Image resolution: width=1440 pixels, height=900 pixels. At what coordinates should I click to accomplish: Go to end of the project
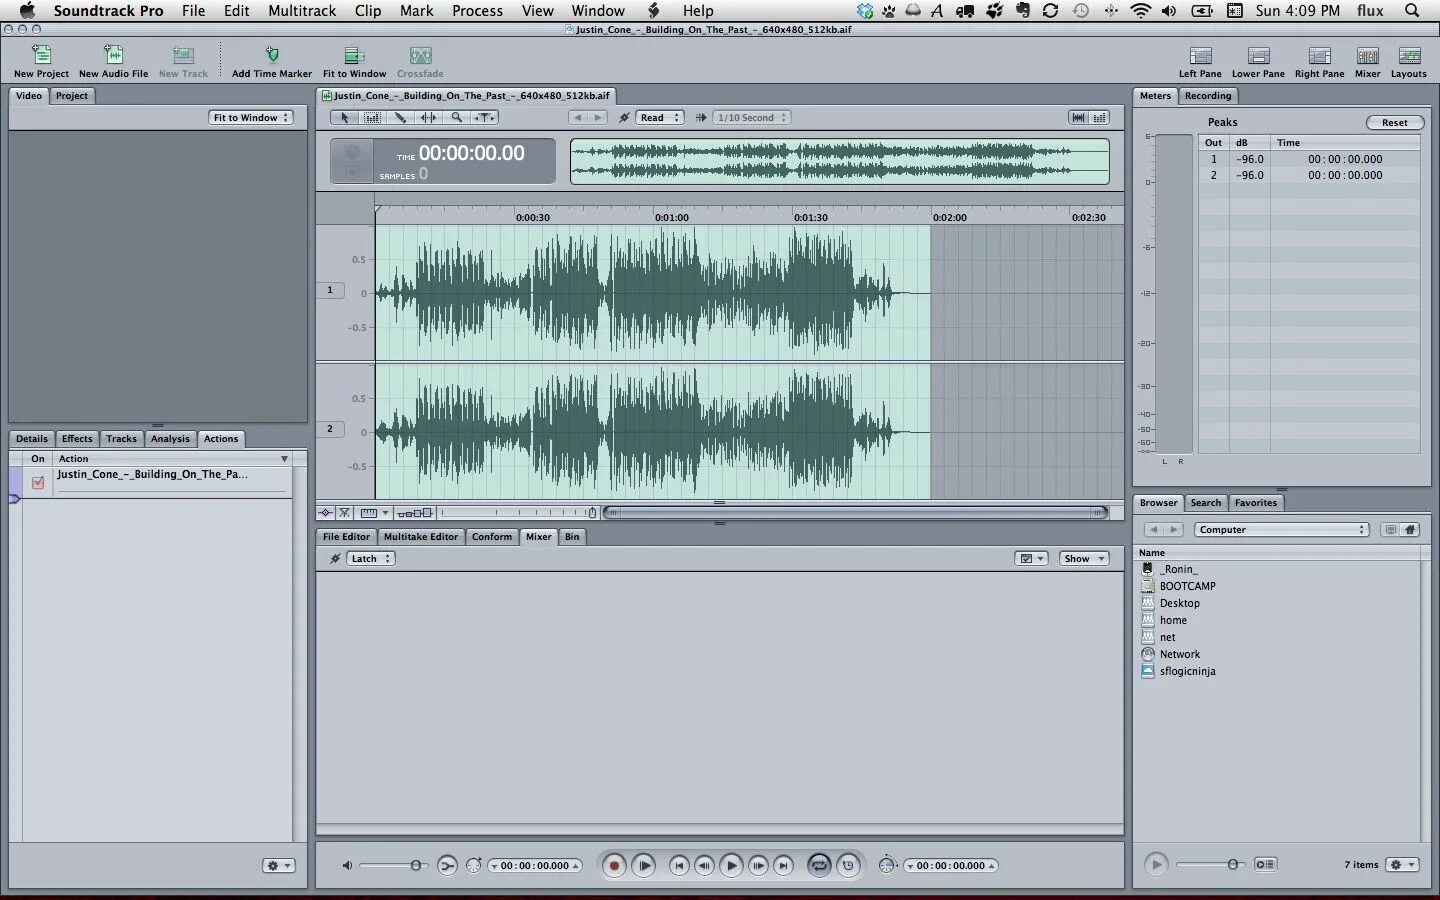(x=784, y=866)
